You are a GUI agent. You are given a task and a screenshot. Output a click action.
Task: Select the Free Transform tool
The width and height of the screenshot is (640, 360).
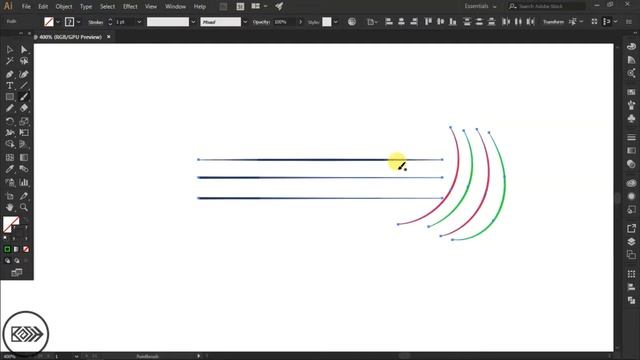tap(24, 133)
